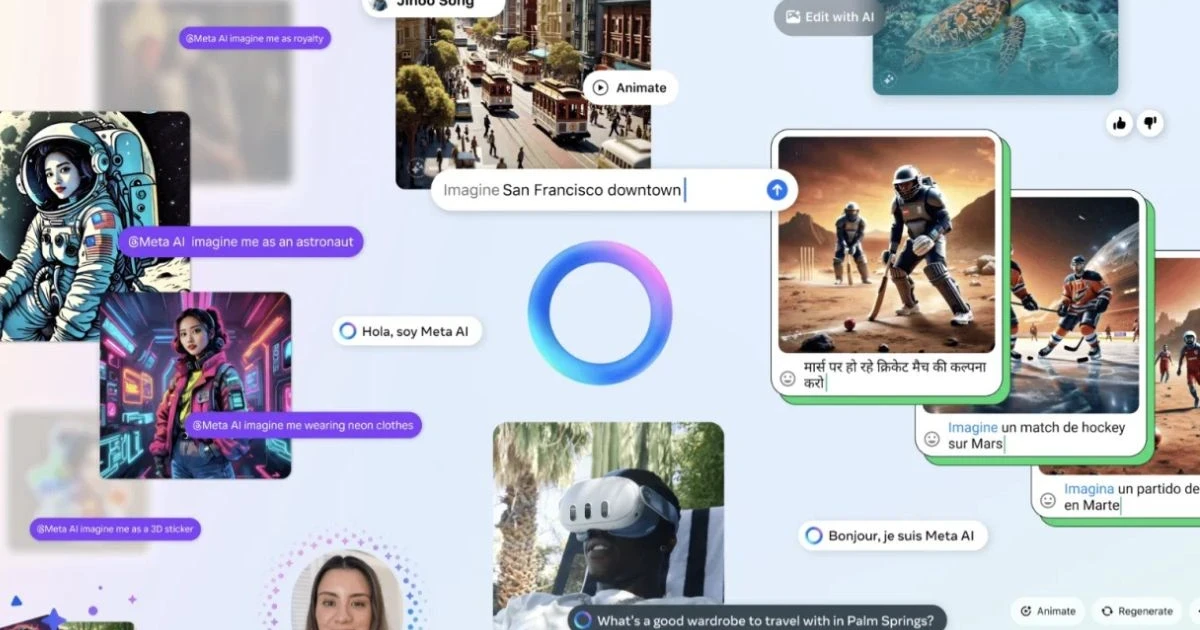Image resolution: width=1200 pixels, height=630 pixels.
Task: Click the Palm Springs wardrobe prompt bar
Action: 758,620
